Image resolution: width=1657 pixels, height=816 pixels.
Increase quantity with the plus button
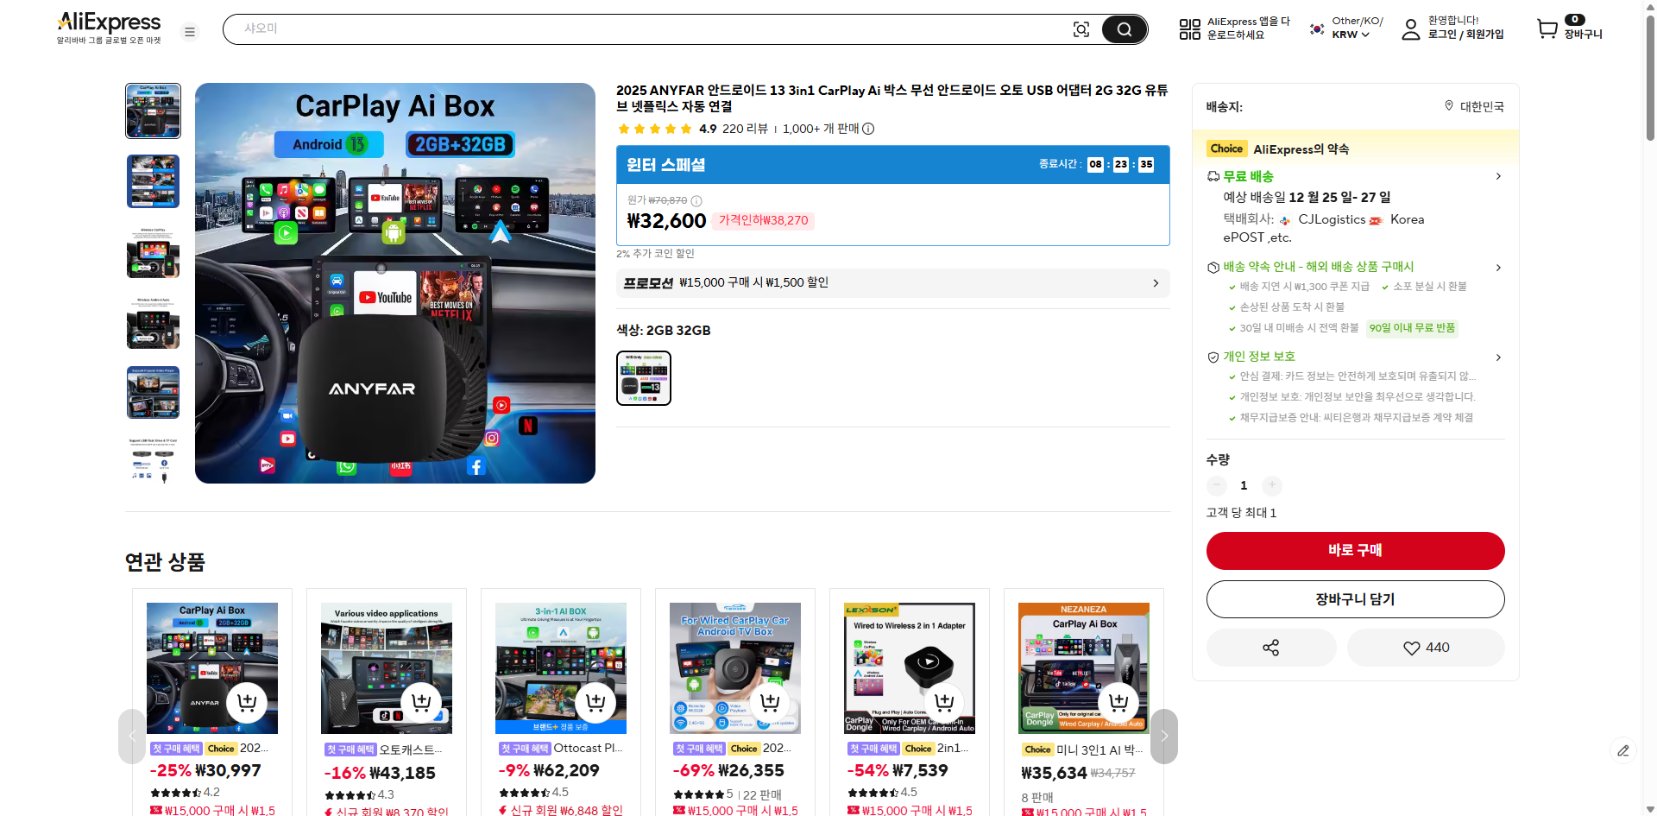click(1272, 485)
